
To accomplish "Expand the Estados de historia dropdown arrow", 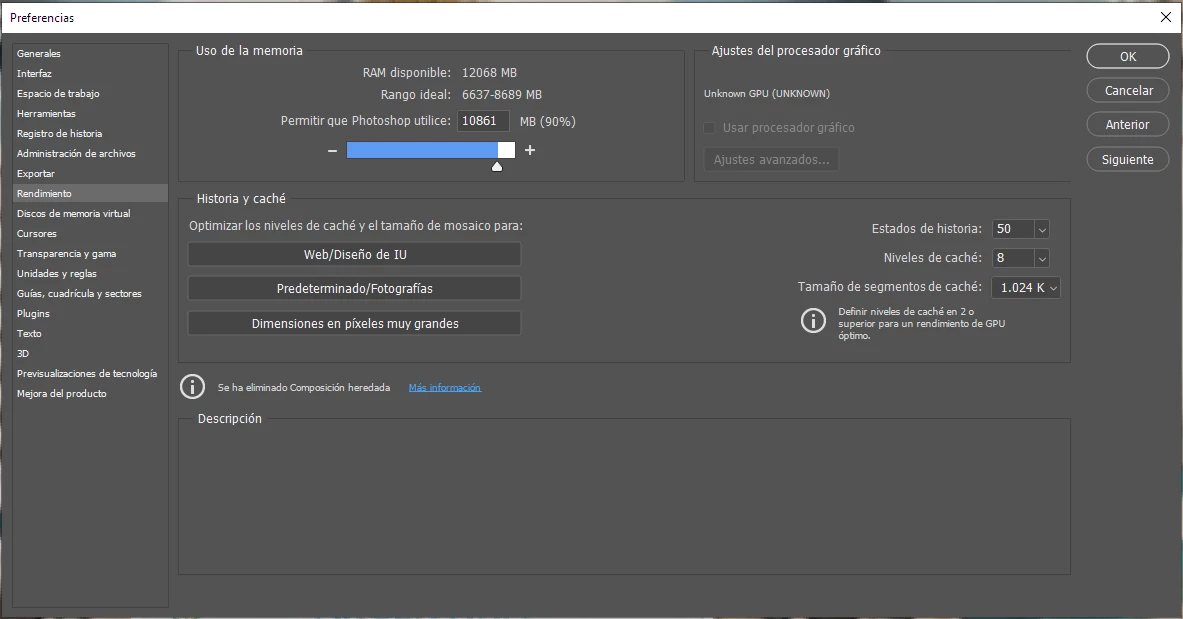I will (x=1042, y=229).
